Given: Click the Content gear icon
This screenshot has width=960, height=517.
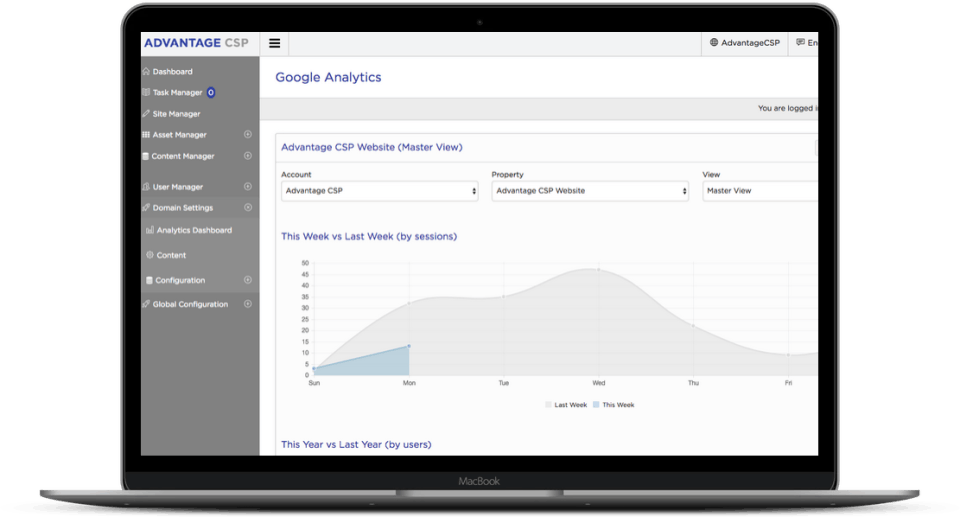Looking at the screenshot, I should 150,255.
